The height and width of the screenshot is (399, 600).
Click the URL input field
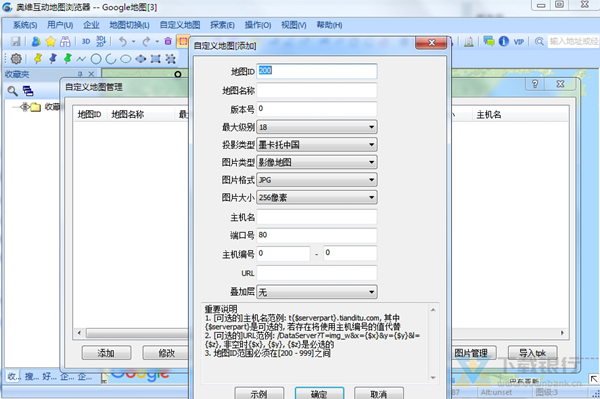click(x=317, y=273)
